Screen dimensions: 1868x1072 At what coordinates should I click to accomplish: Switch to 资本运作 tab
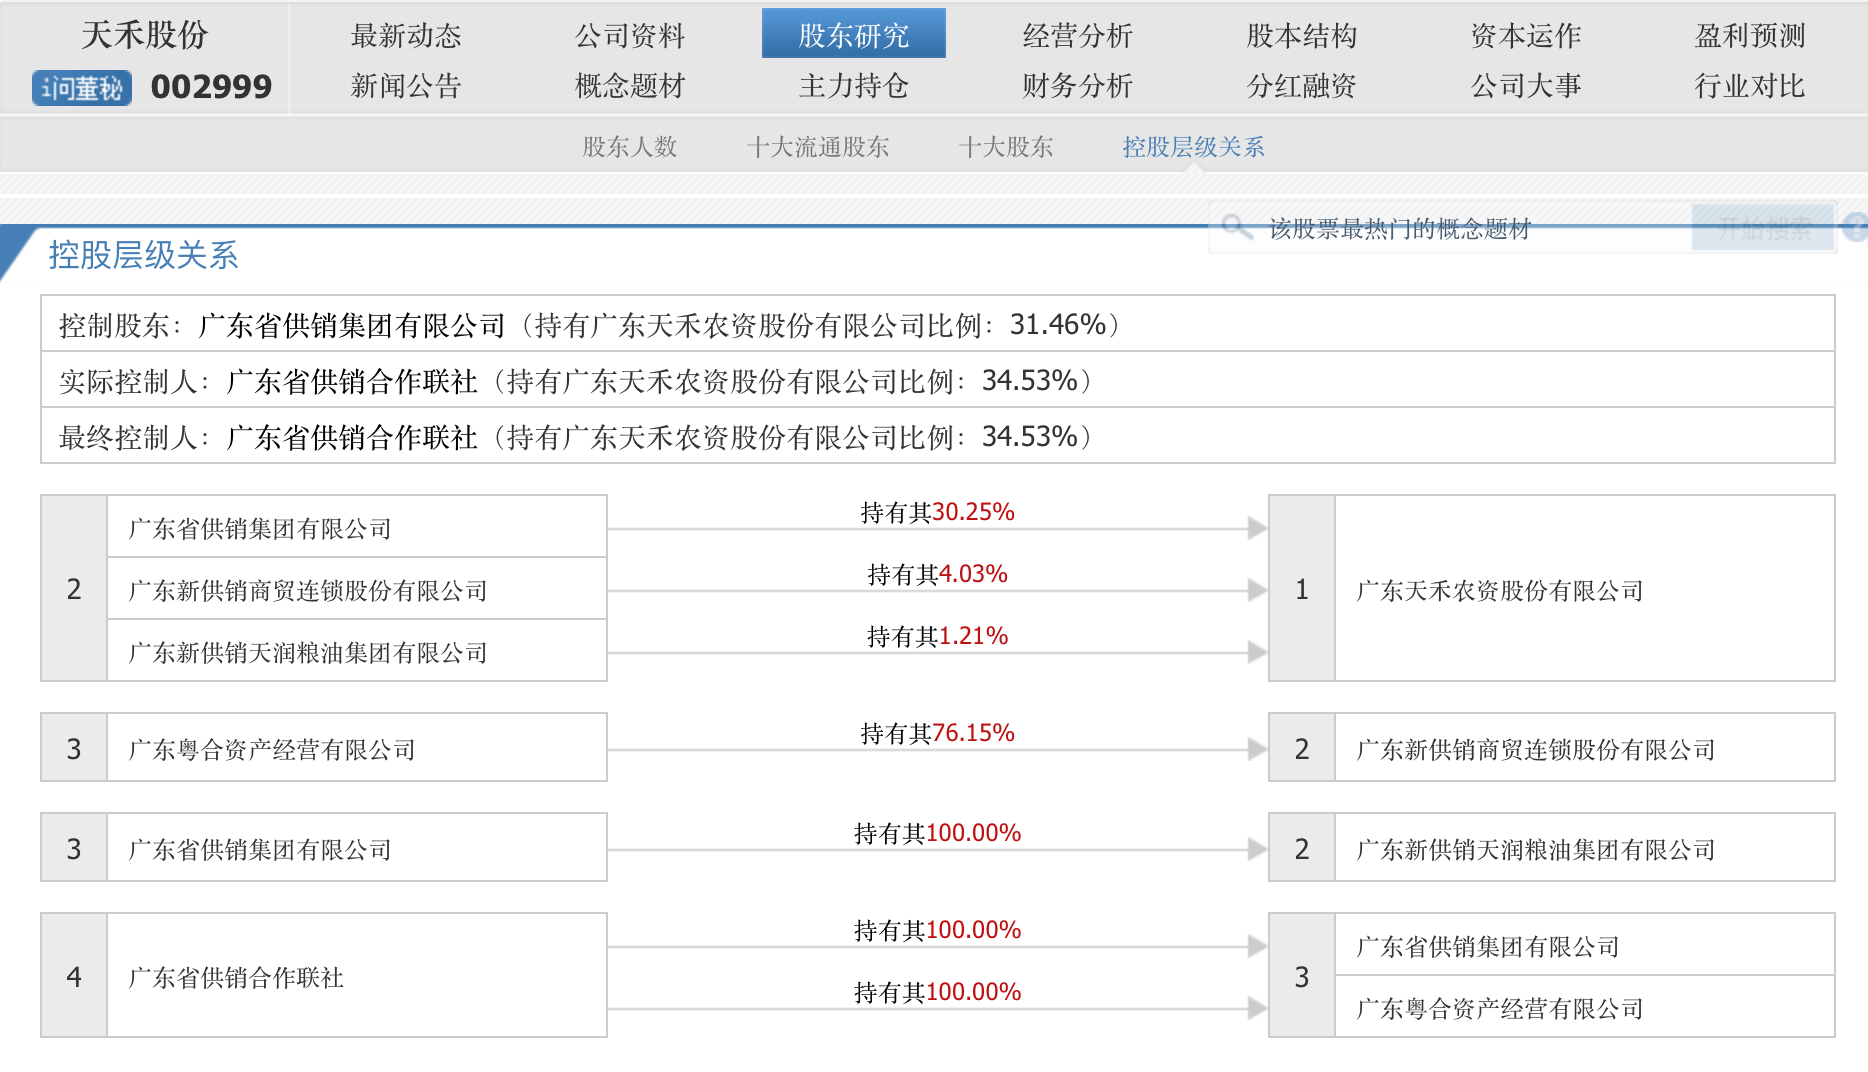1526,36
